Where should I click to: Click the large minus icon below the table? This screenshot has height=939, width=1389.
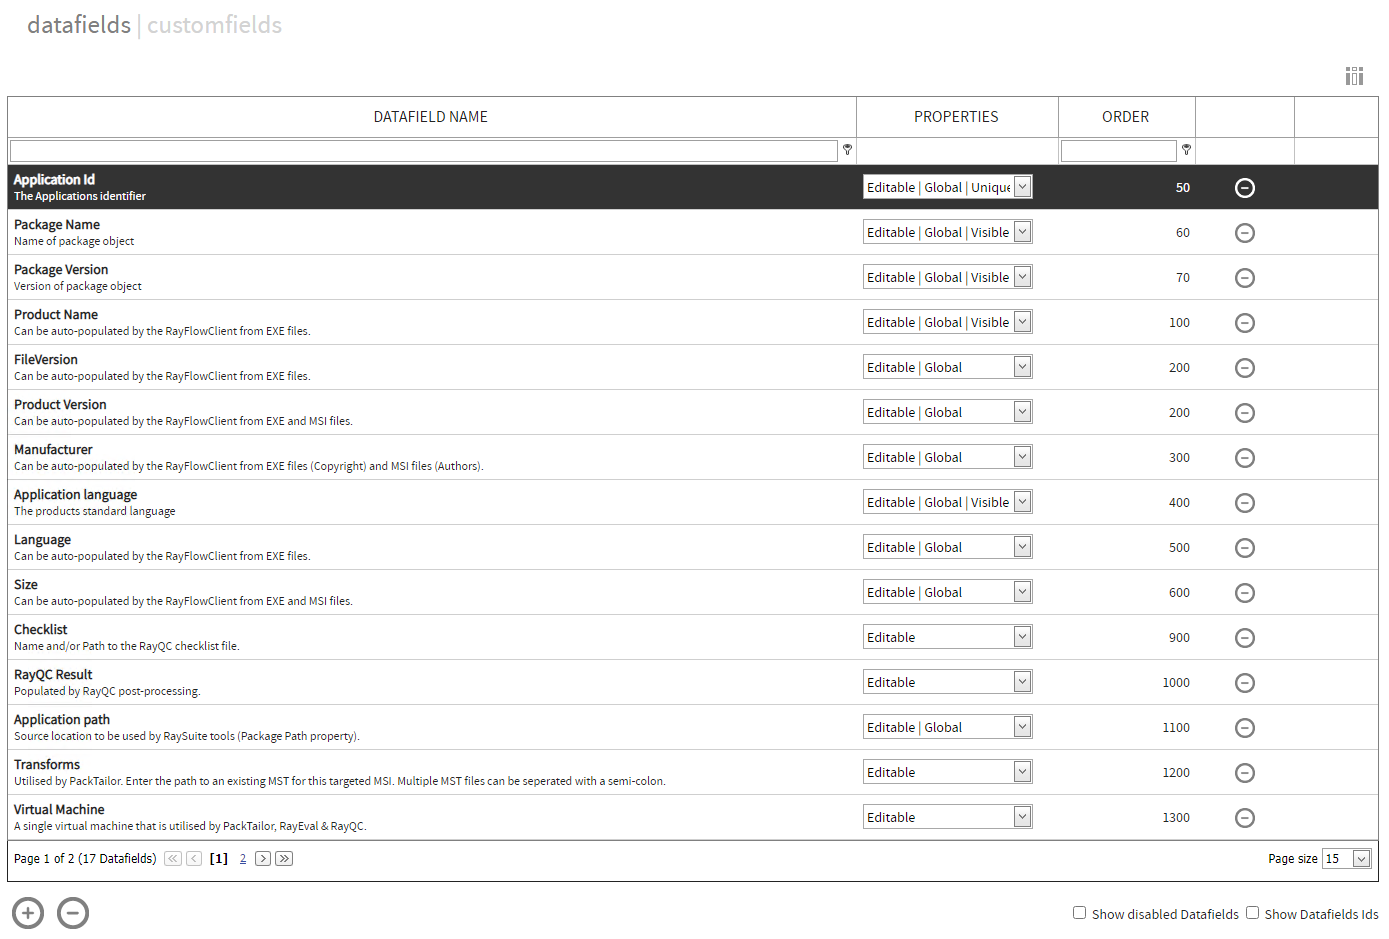coord(73,913)
